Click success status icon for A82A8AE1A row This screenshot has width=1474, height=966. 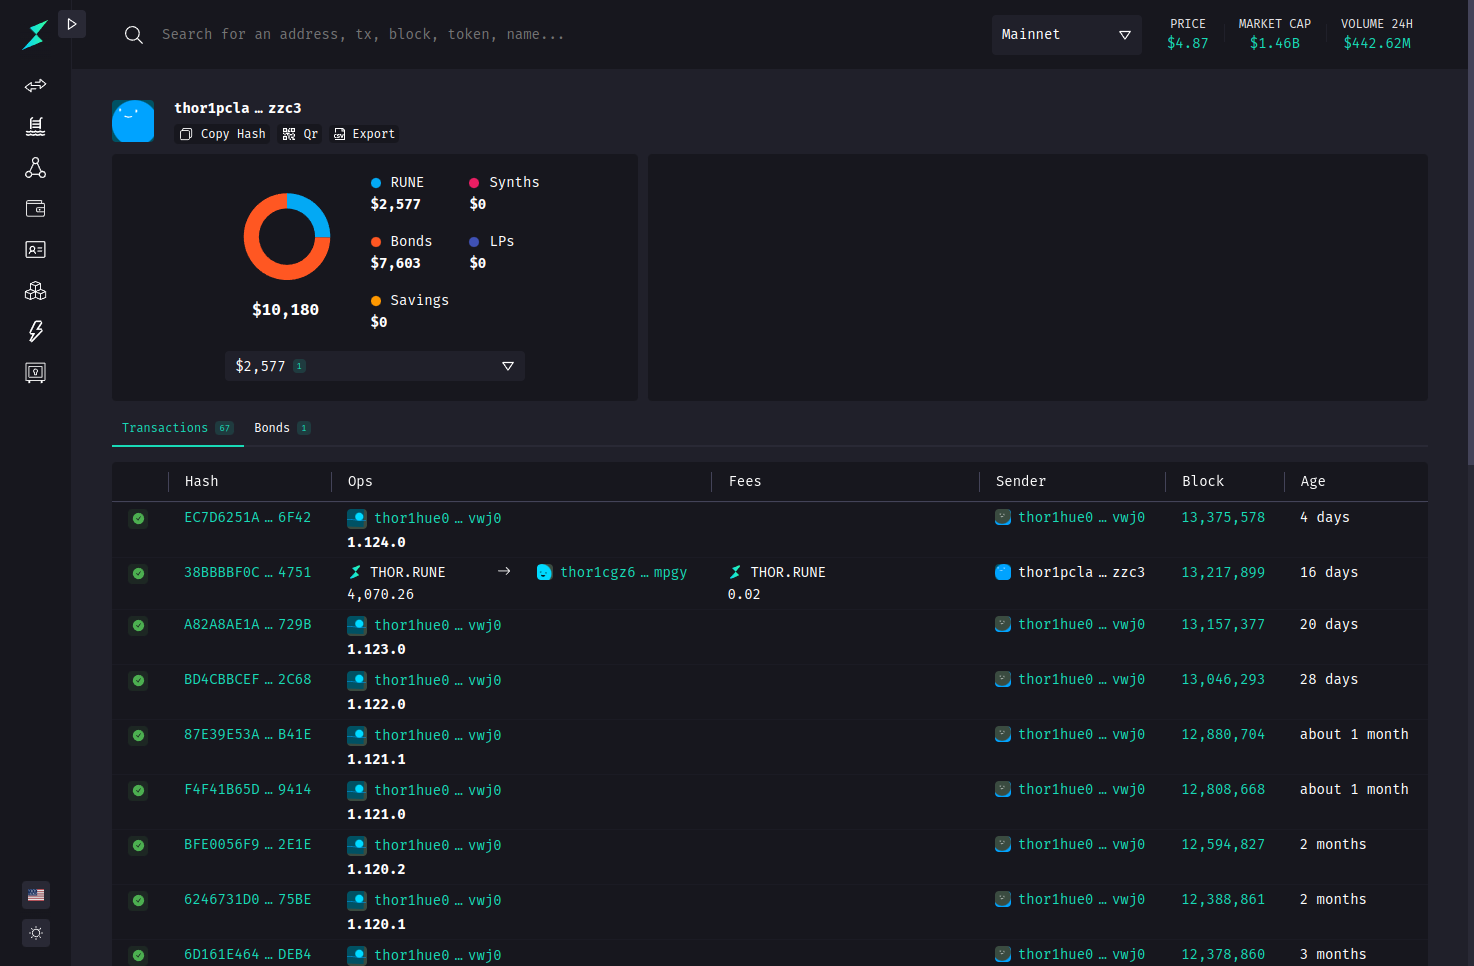click(139, 625)
